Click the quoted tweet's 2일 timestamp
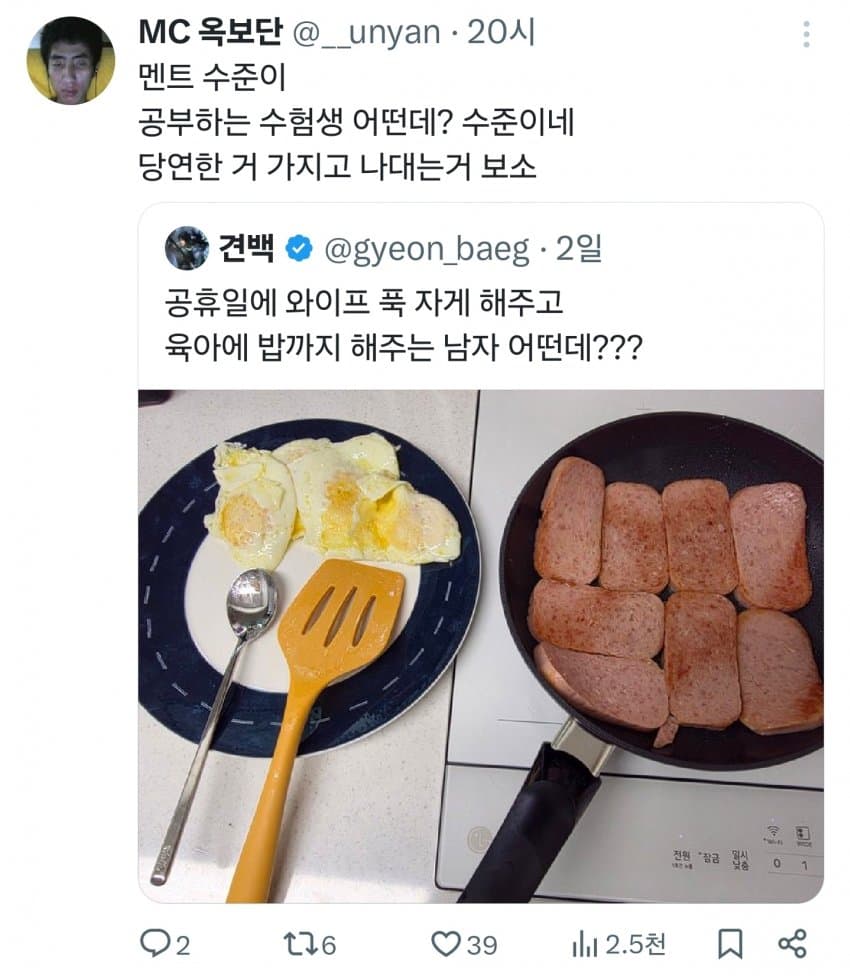 [579, 249]
